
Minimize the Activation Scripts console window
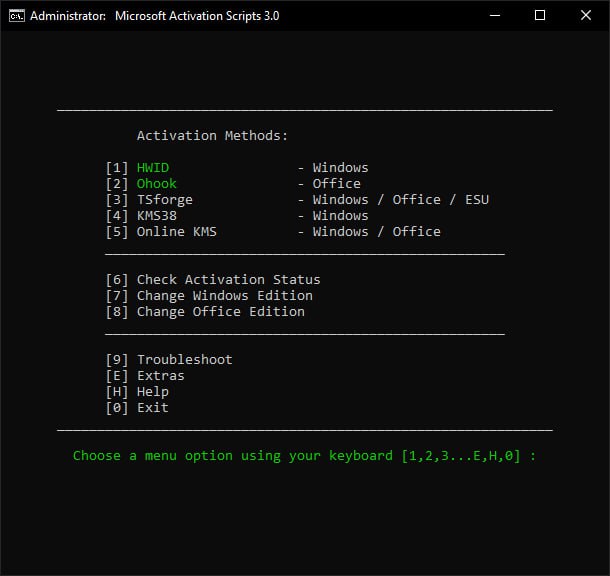(x=494, y=16)
